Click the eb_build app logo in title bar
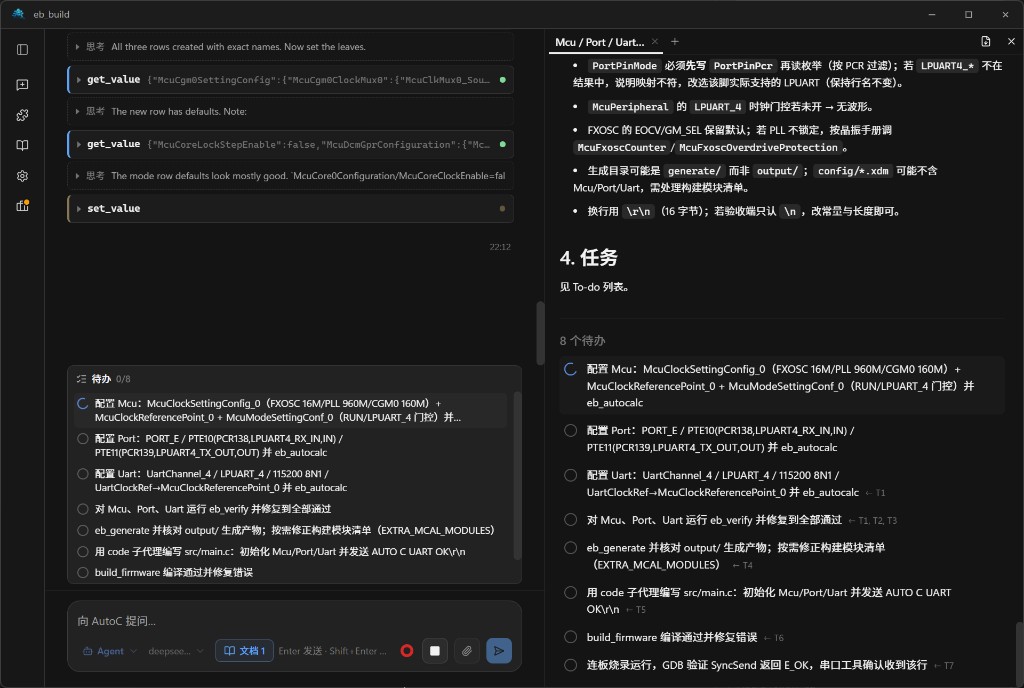This screenshot has height=688, width=1024. pos(18,14)
